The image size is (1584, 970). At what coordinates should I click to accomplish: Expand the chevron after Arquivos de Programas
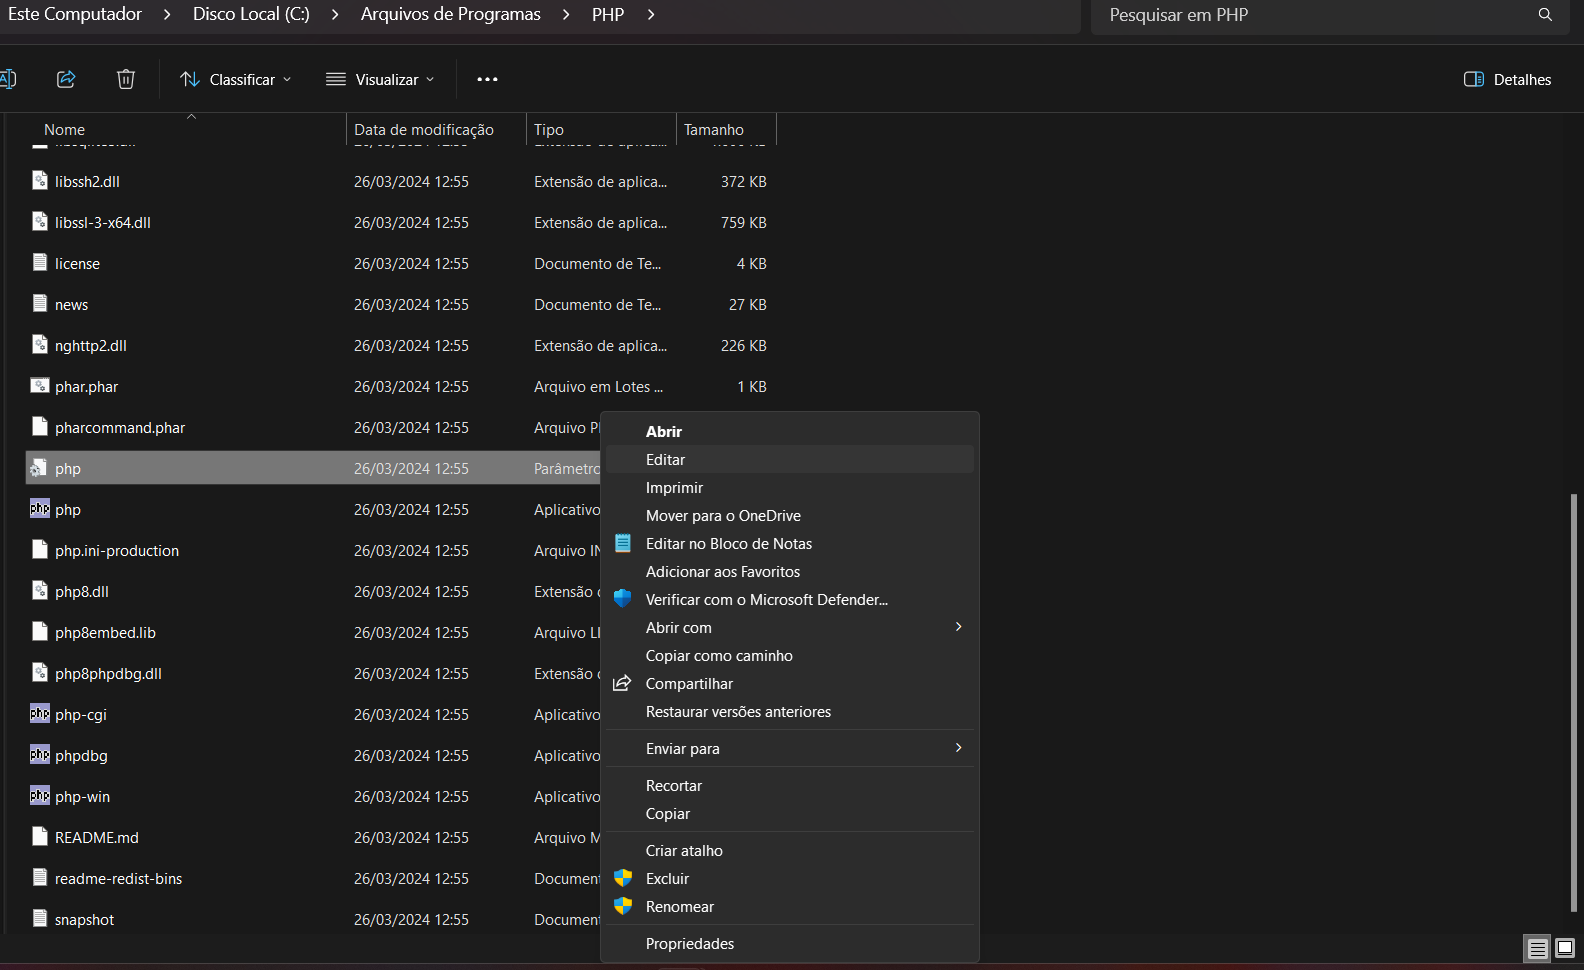pos(566,15)
